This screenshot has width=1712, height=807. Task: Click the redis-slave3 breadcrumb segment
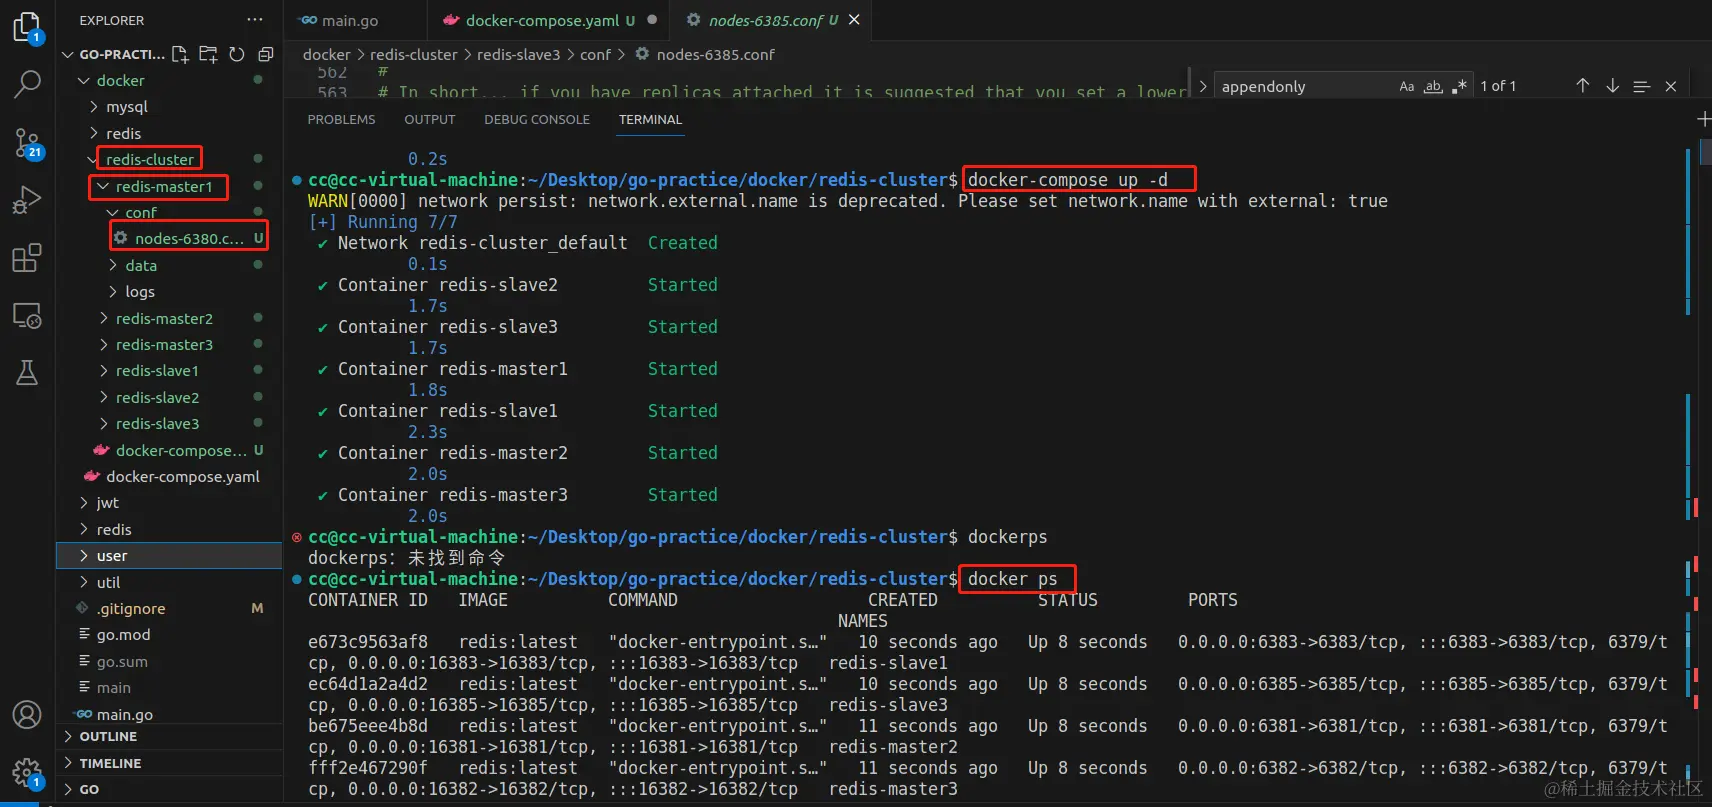(518, 54)
